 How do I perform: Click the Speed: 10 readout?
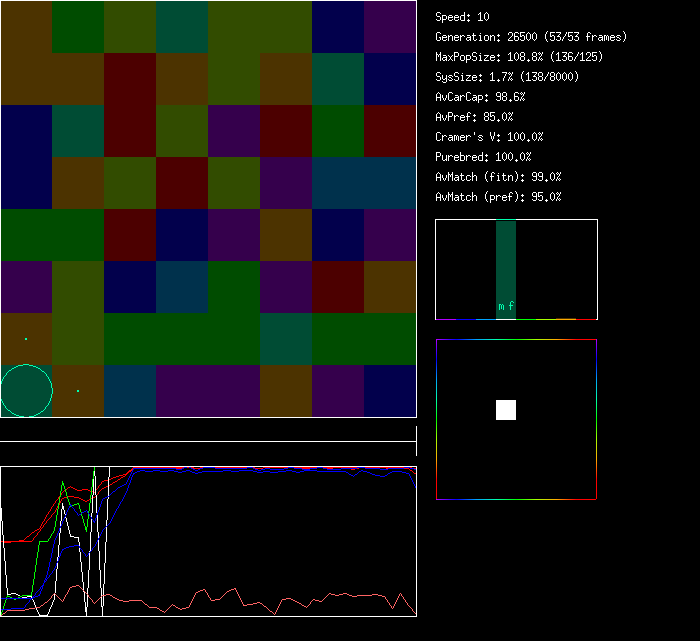463,17
